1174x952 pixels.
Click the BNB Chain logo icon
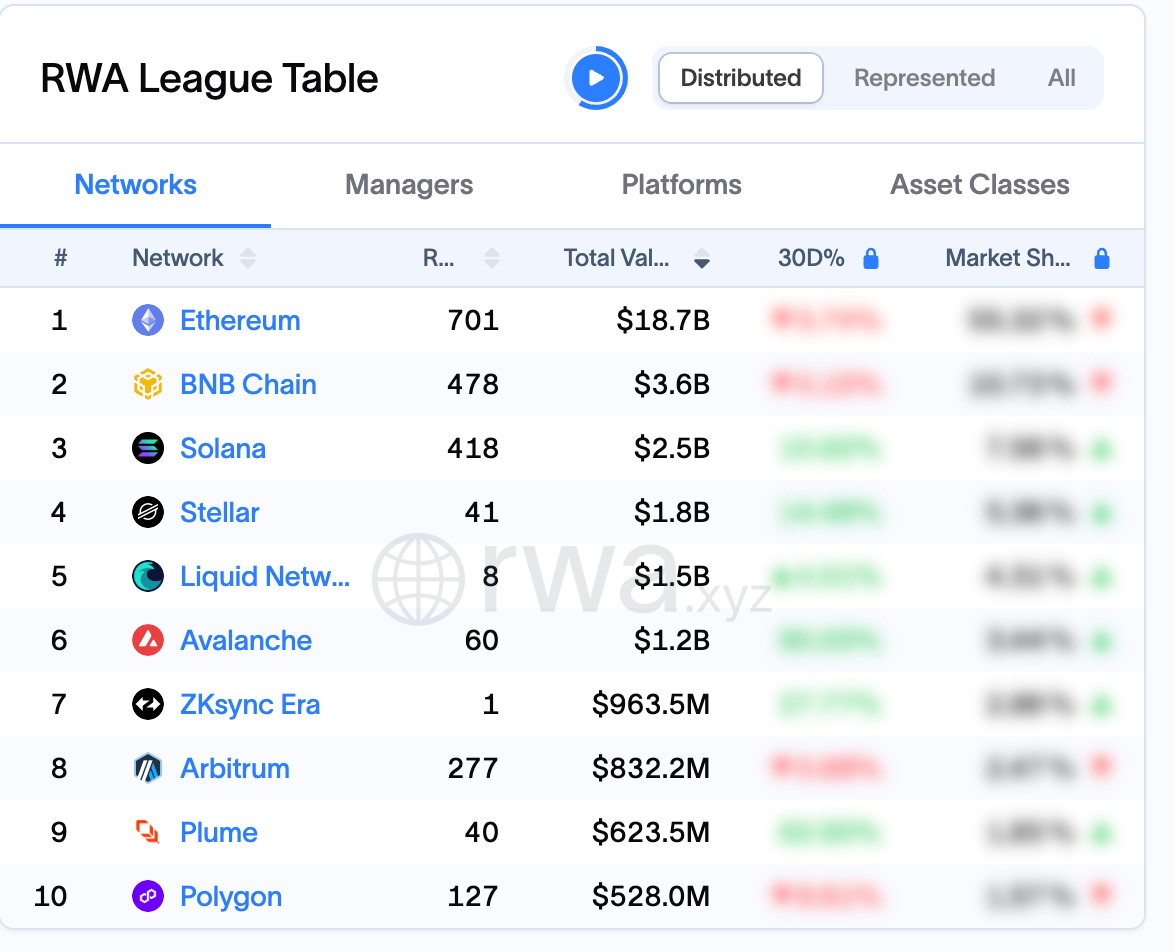(x=148, y=384)
